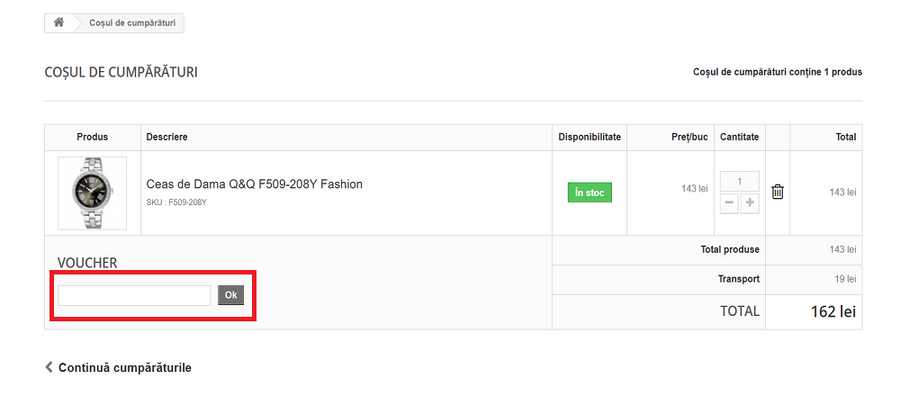
Task: Decrease quantity with the minus button
Action: [730, 203]
